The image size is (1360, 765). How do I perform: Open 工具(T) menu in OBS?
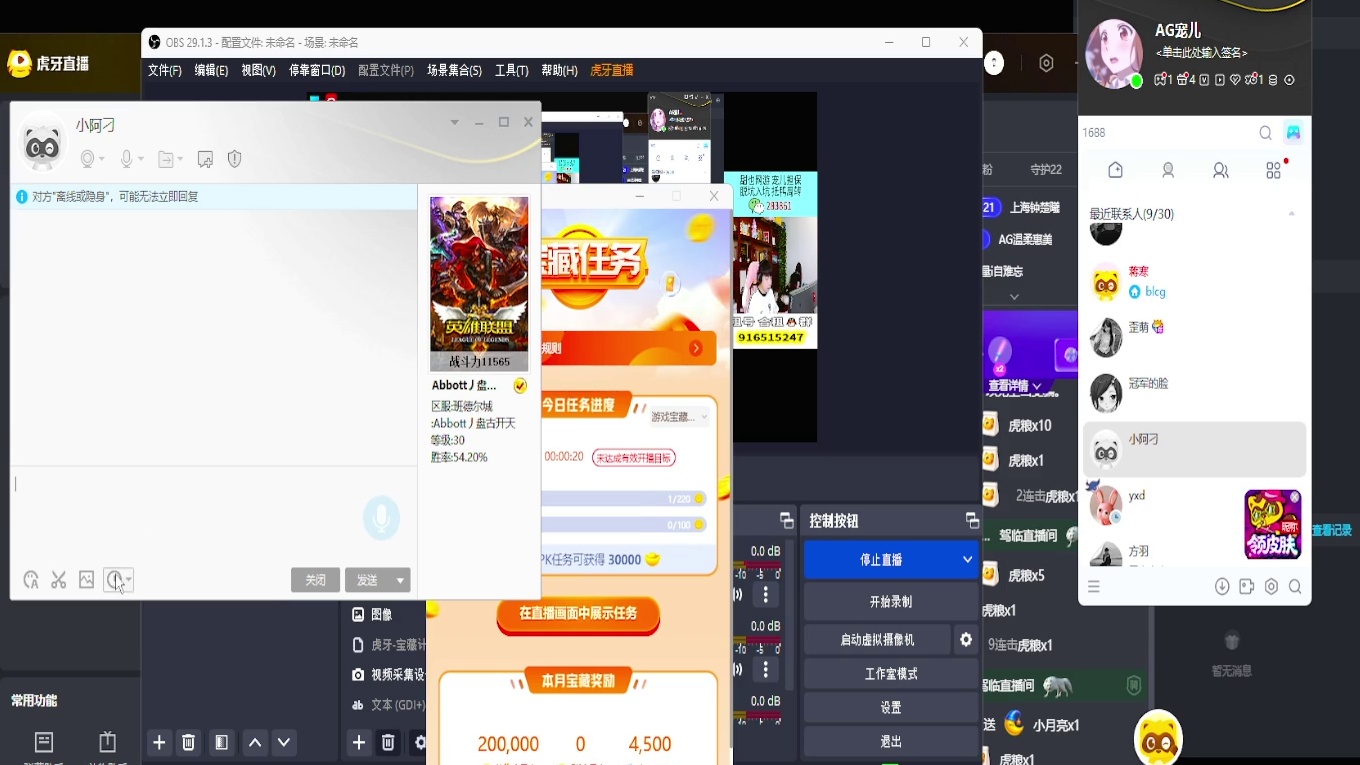pyautogui.click(x=512, y=70)
